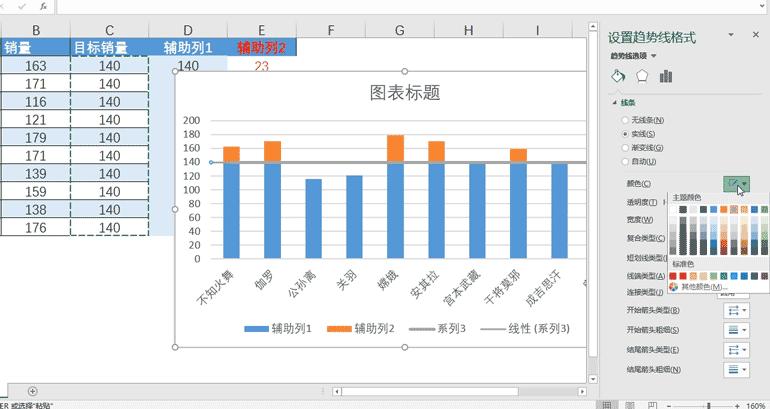Click vertical scrollbar up arrow
This screenshot has width=770, height=409.
click(593, 27)
